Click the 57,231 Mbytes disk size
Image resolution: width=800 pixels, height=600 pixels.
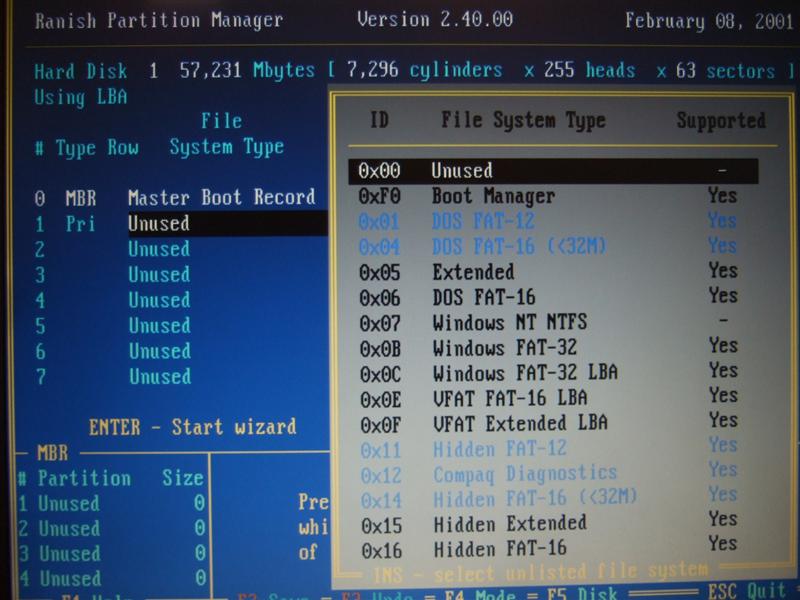(x=247, y=70)
